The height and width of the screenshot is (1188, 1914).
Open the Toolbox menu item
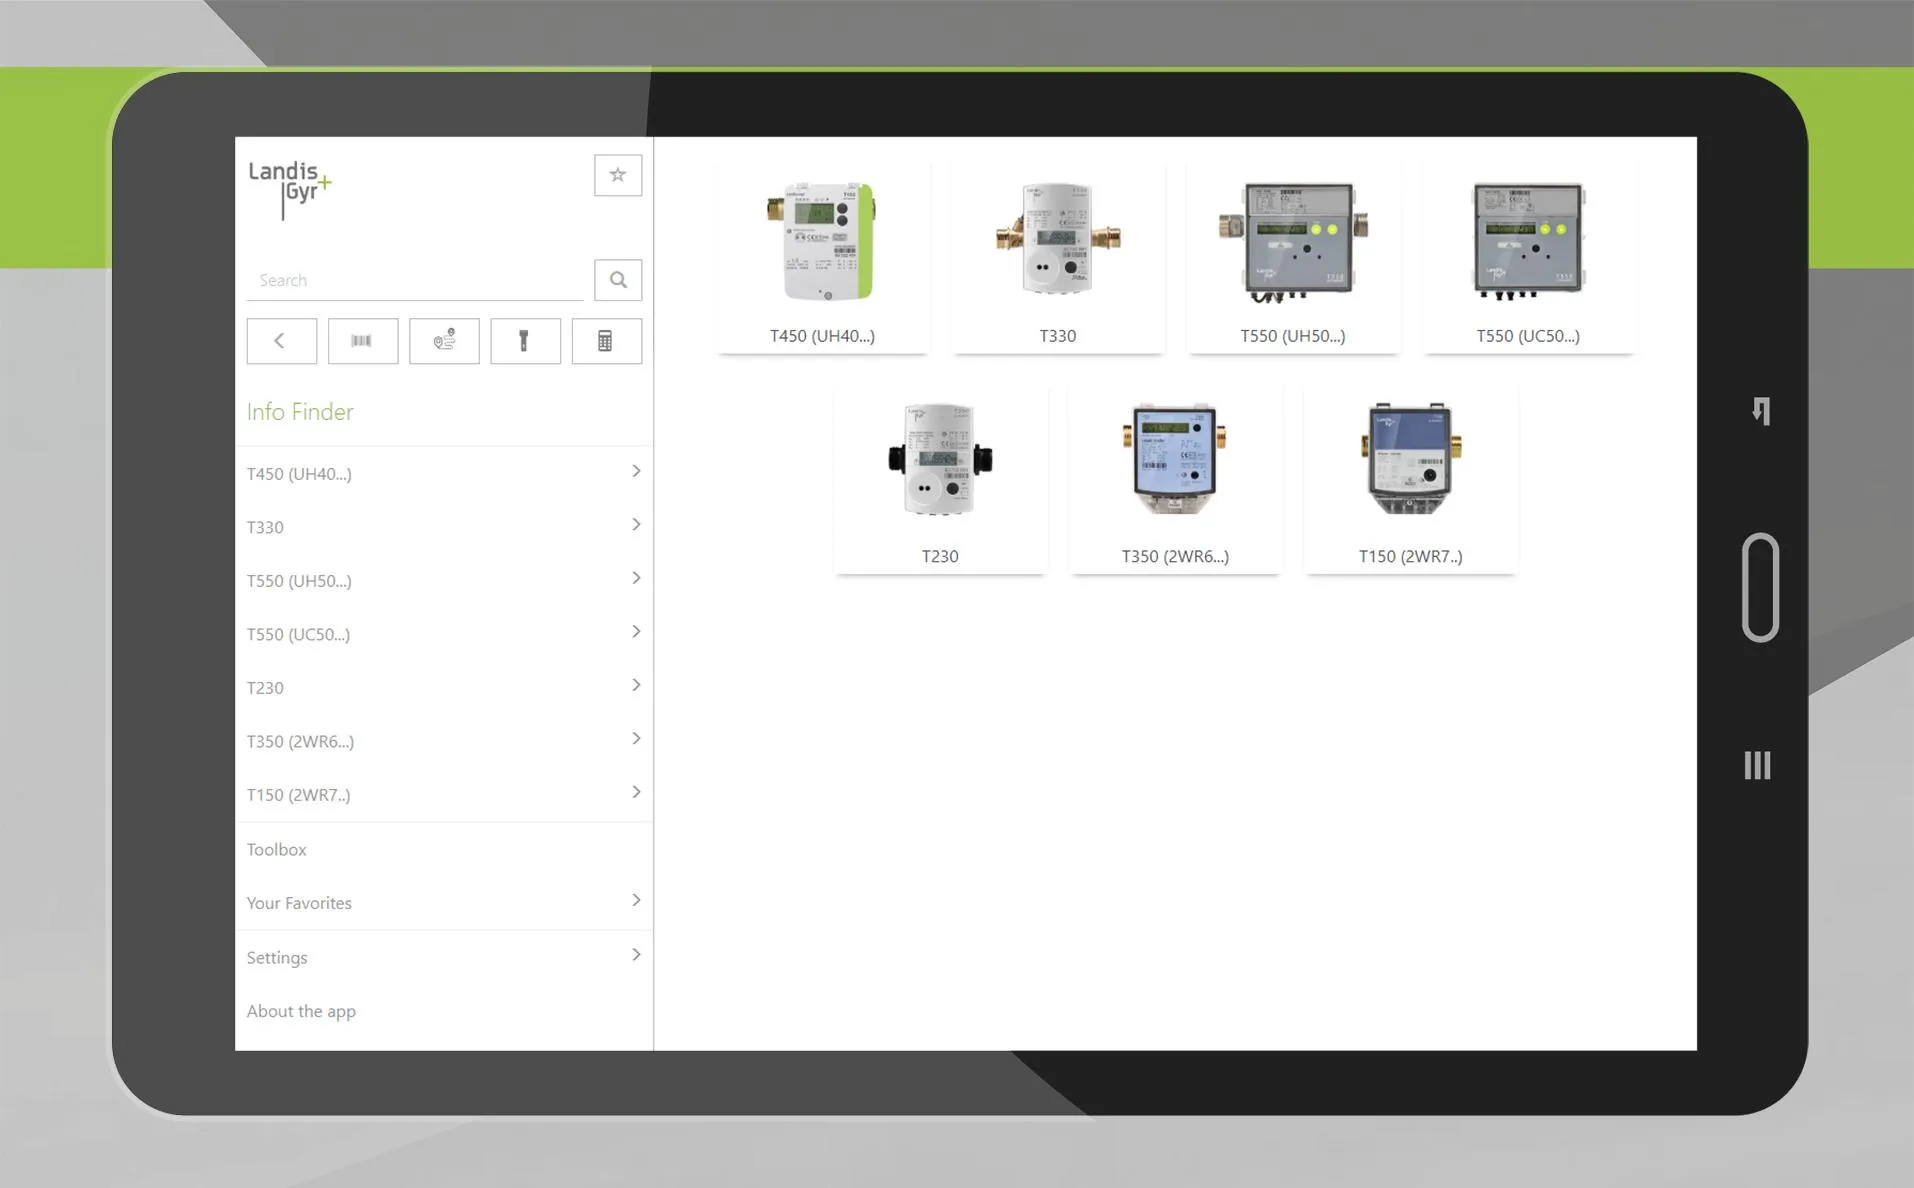point(444,849)
